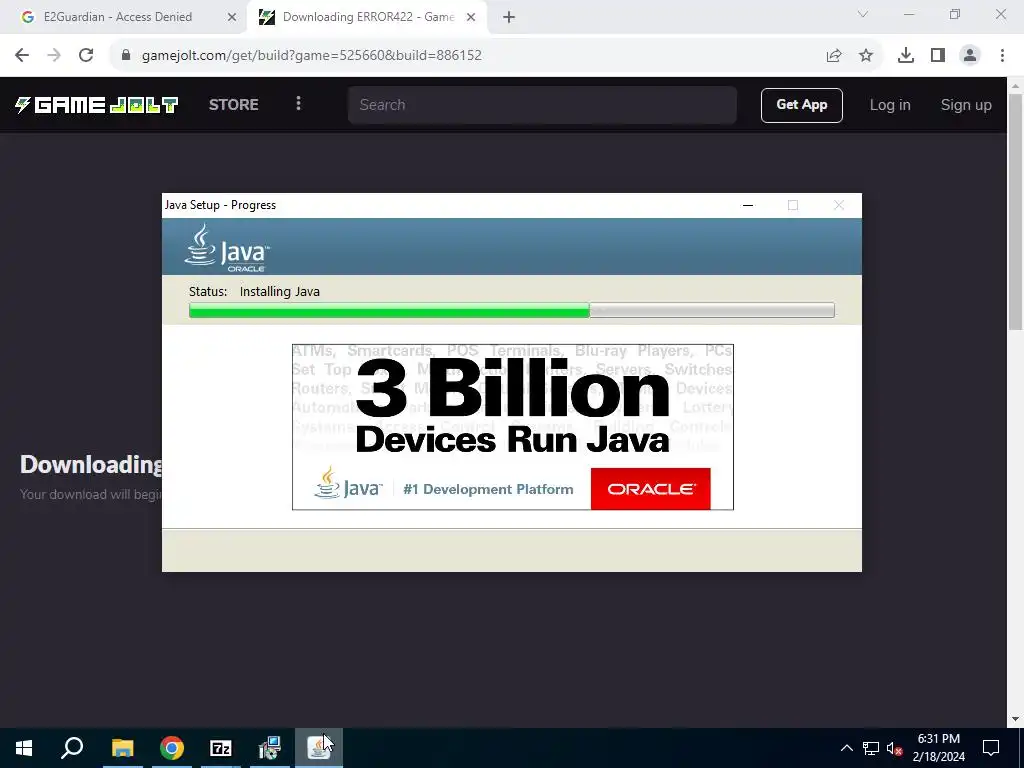Open Chrome from the taskbar
1024x768 pixels.
(x=172, y=748)
